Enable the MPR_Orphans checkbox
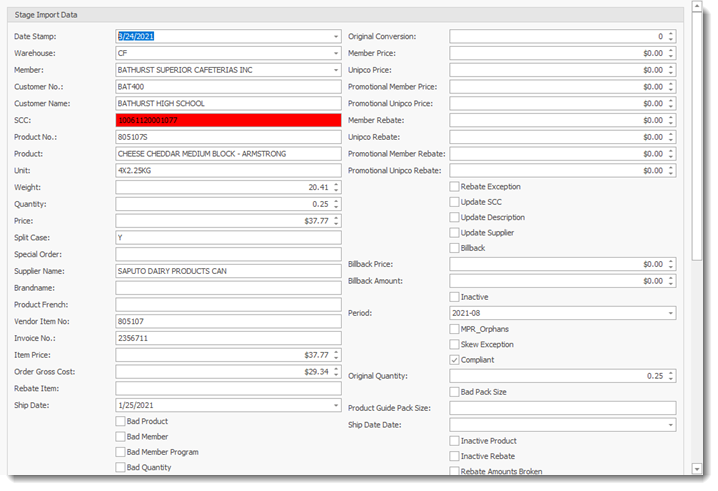Screen dimensions: 718x491 455,329
